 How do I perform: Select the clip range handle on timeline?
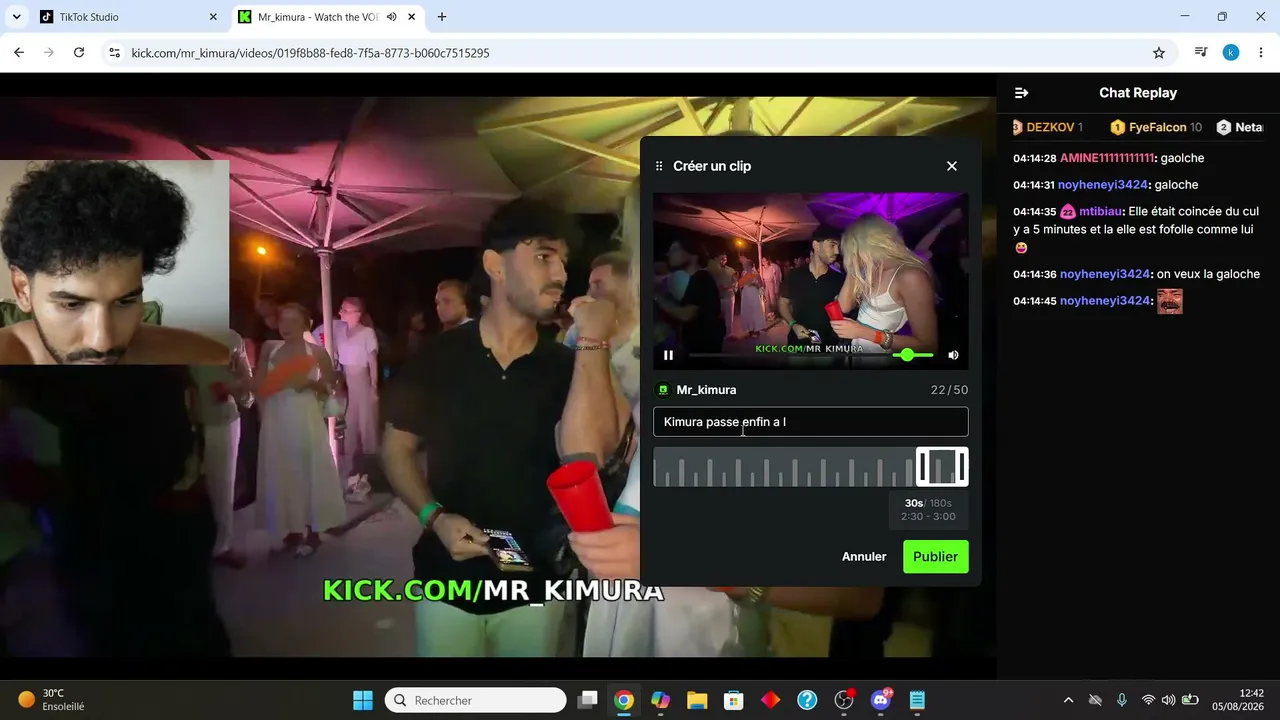942,467
